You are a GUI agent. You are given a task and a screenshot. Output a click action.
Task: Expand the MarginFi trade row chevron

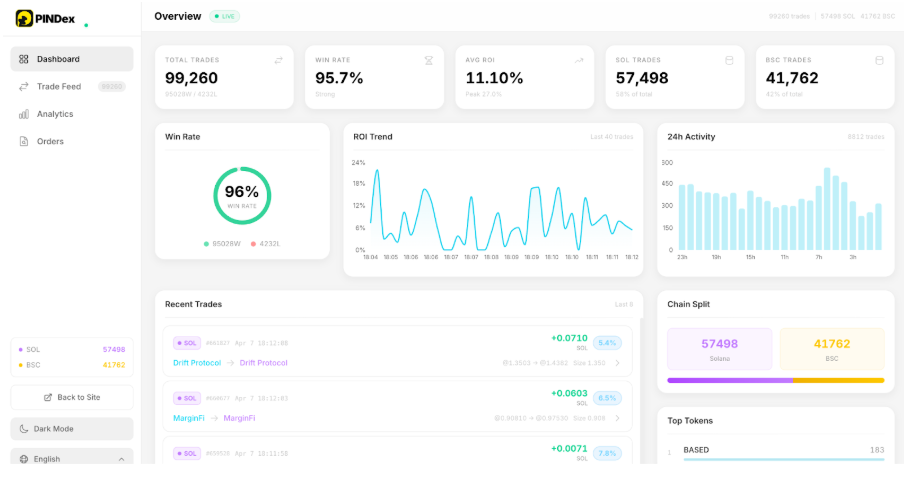coord(617,418)
